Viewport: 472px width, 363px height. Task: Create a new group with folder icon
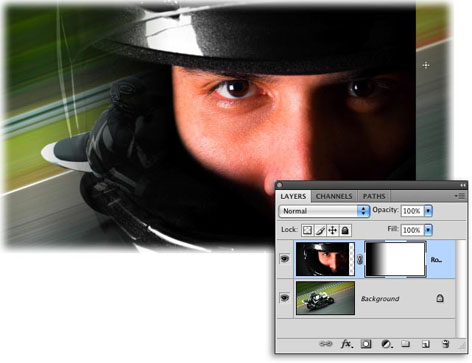click(x=405, y=344)
